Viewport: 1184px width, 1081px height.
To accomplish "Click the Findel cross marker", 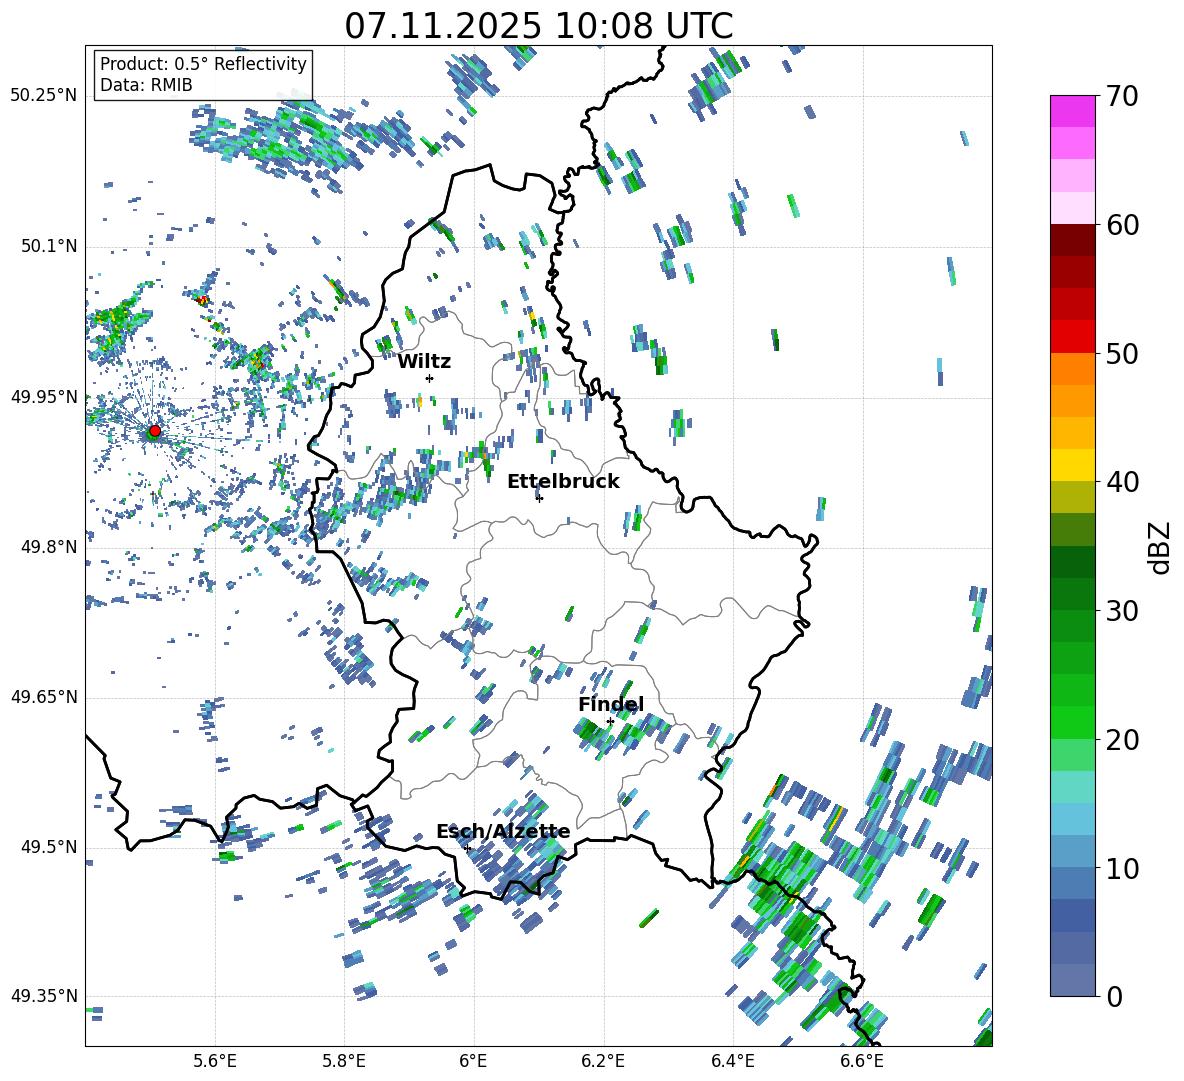I will click(x=610, y=721).
